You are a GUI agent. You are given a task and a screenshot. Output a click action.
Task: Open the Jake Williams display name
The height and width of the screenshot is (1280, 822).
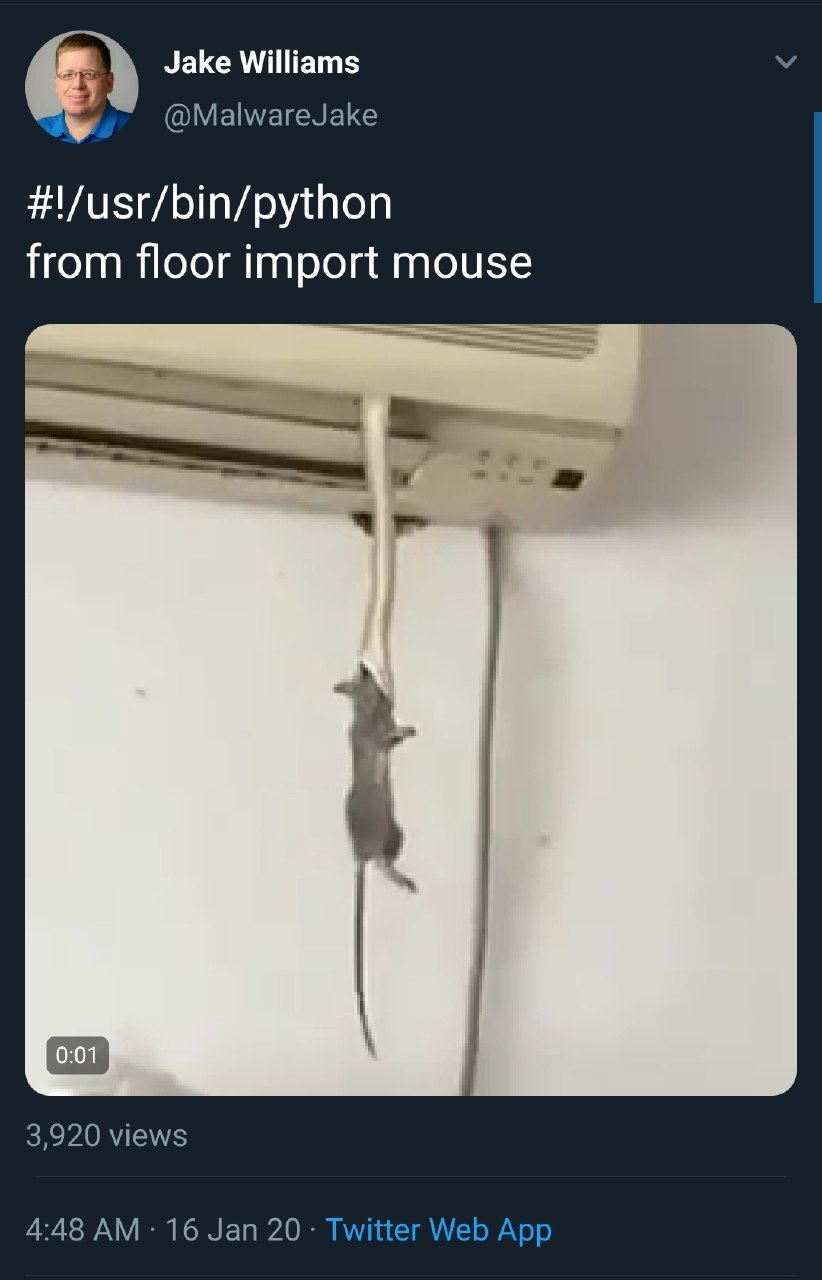[x=261, y=63]
